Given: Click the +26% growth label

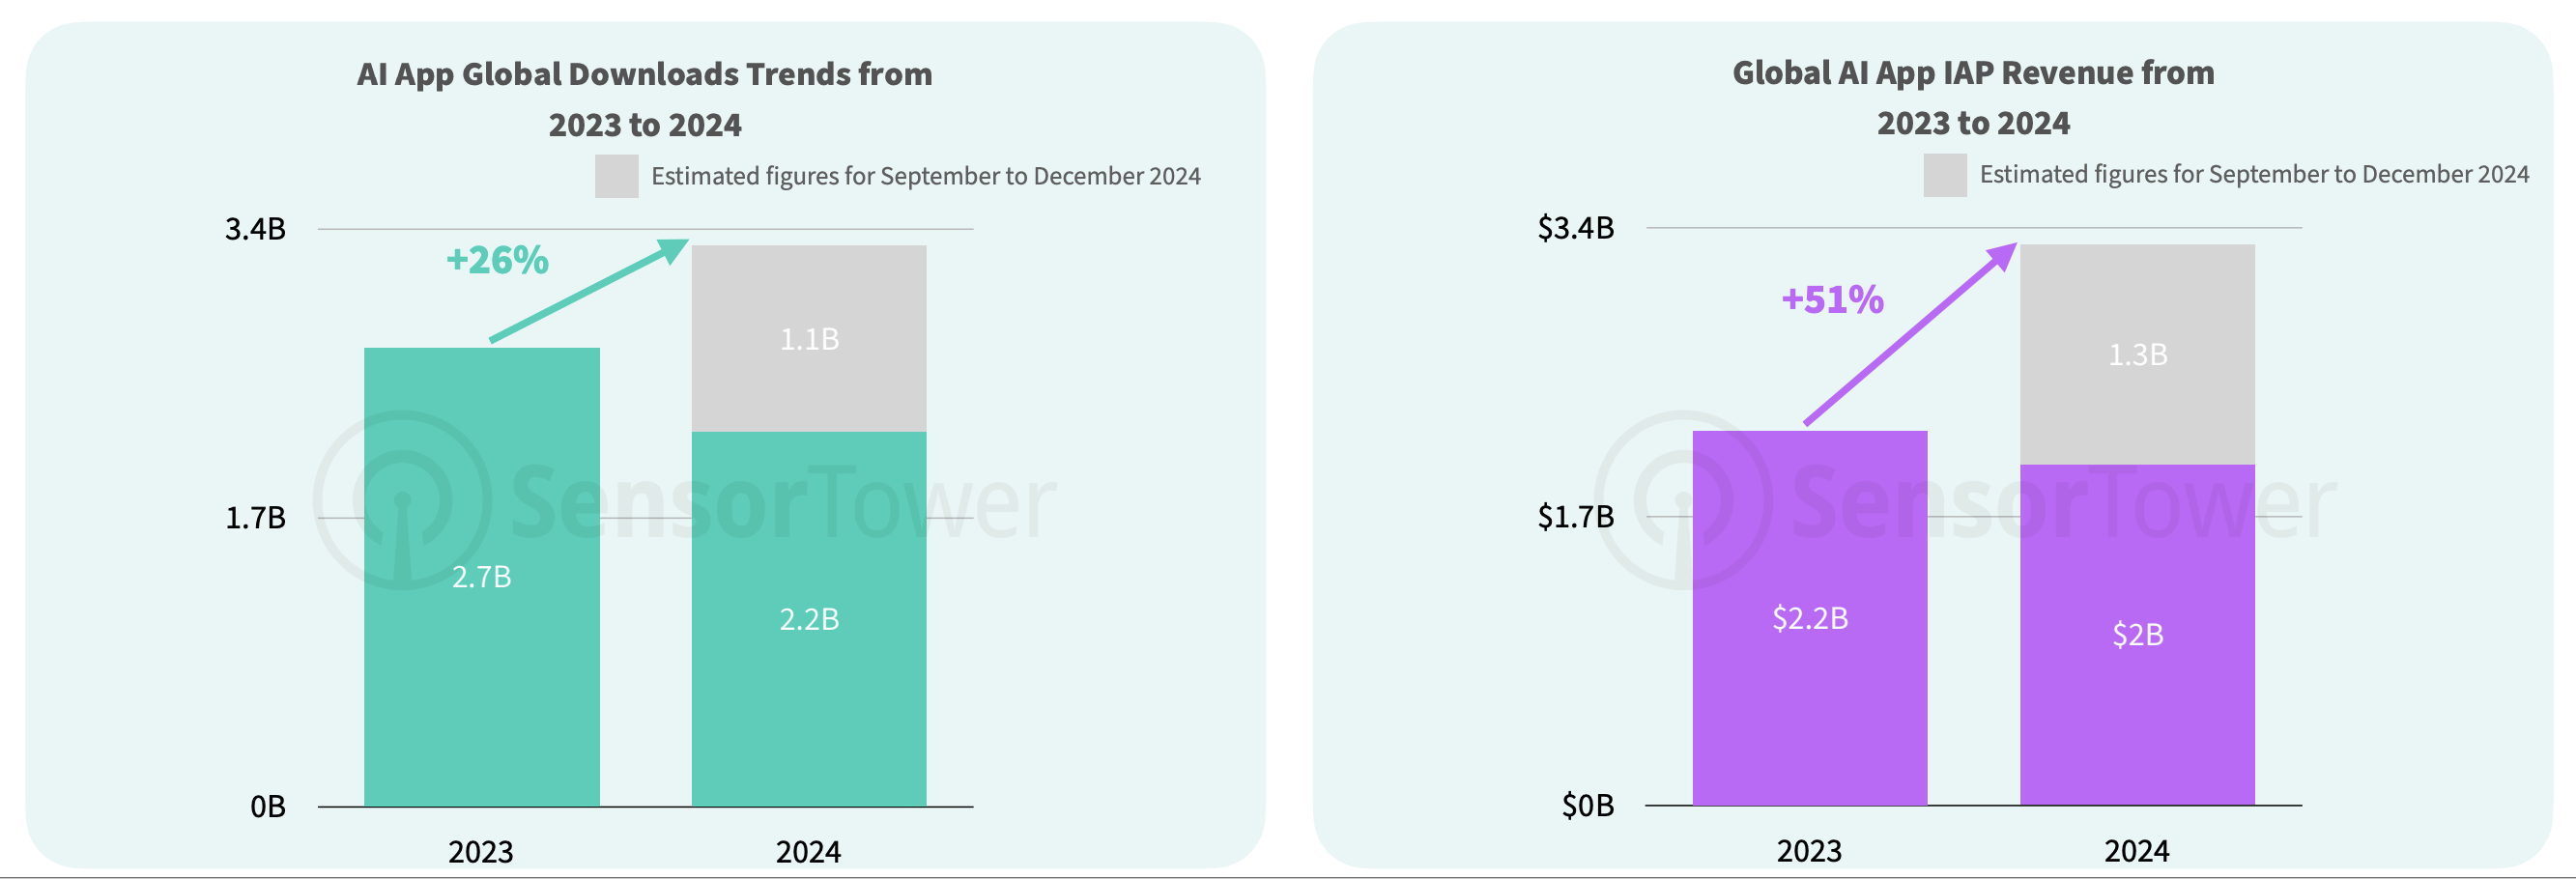Looking at the screenshot, I should pyautogui.click(x=497, y=260).
